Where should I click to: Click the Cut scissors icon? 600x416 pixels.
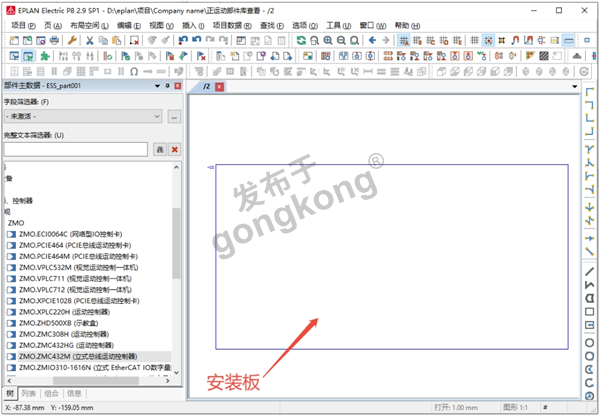90,40
